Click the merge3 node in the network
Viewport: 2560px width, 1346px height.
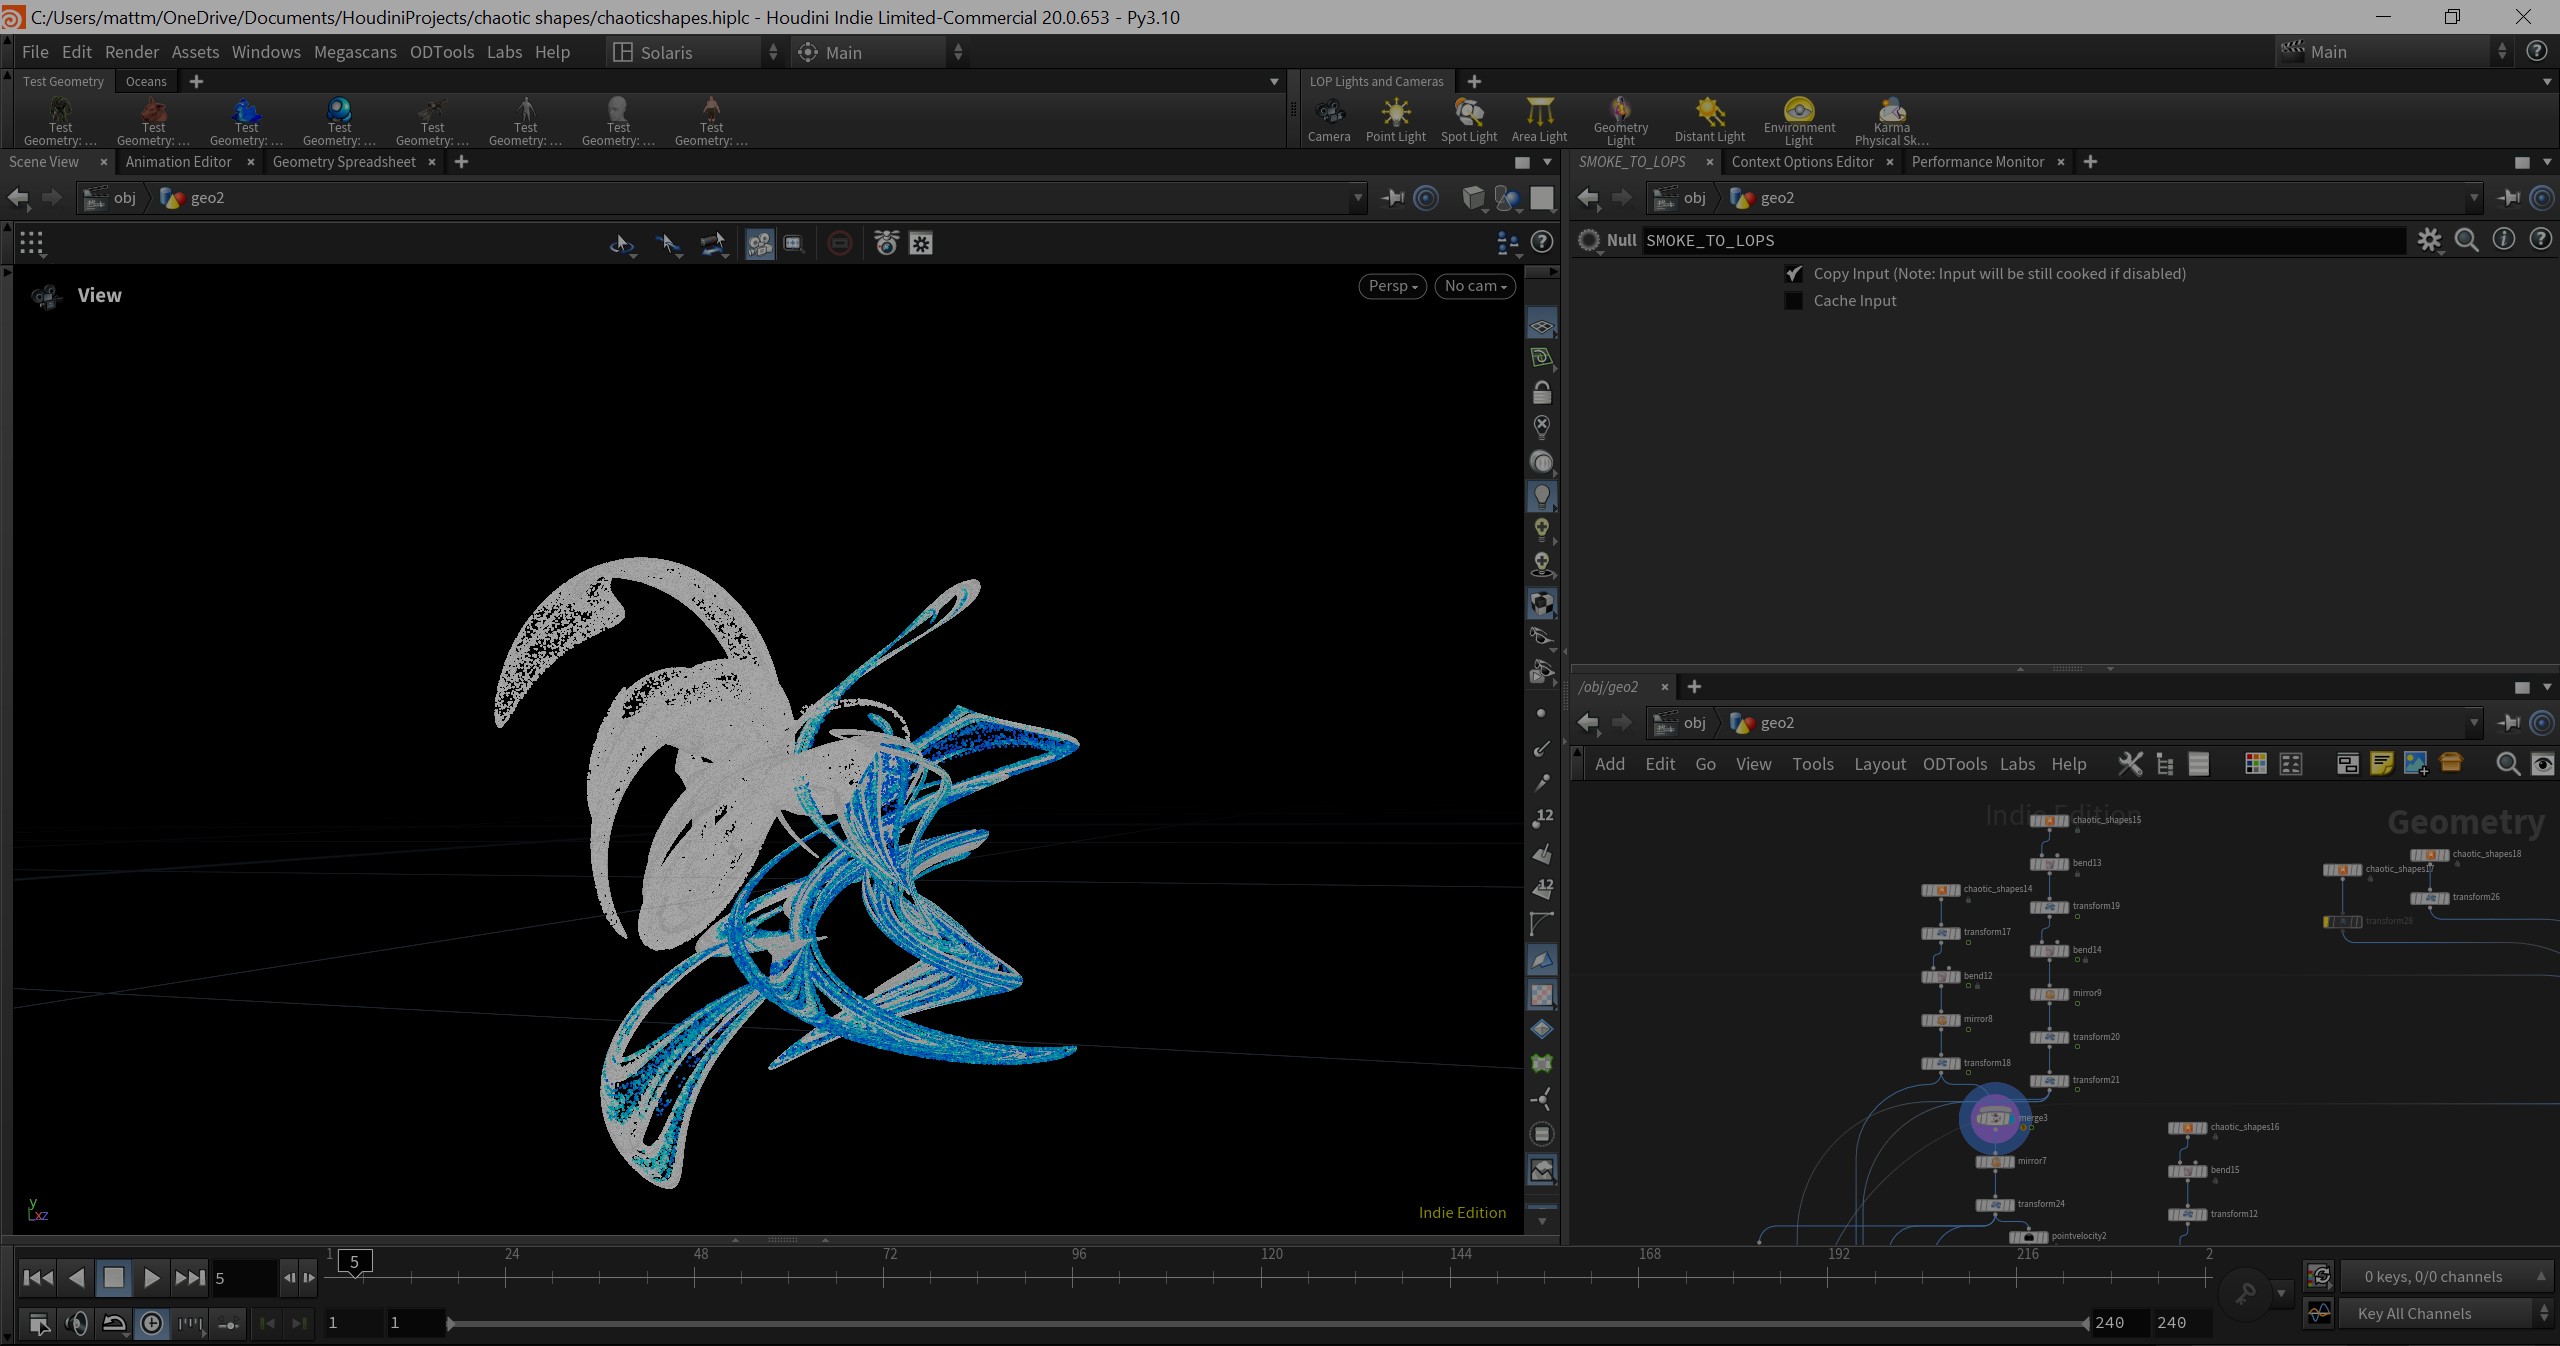(x=1993, y=1118)
